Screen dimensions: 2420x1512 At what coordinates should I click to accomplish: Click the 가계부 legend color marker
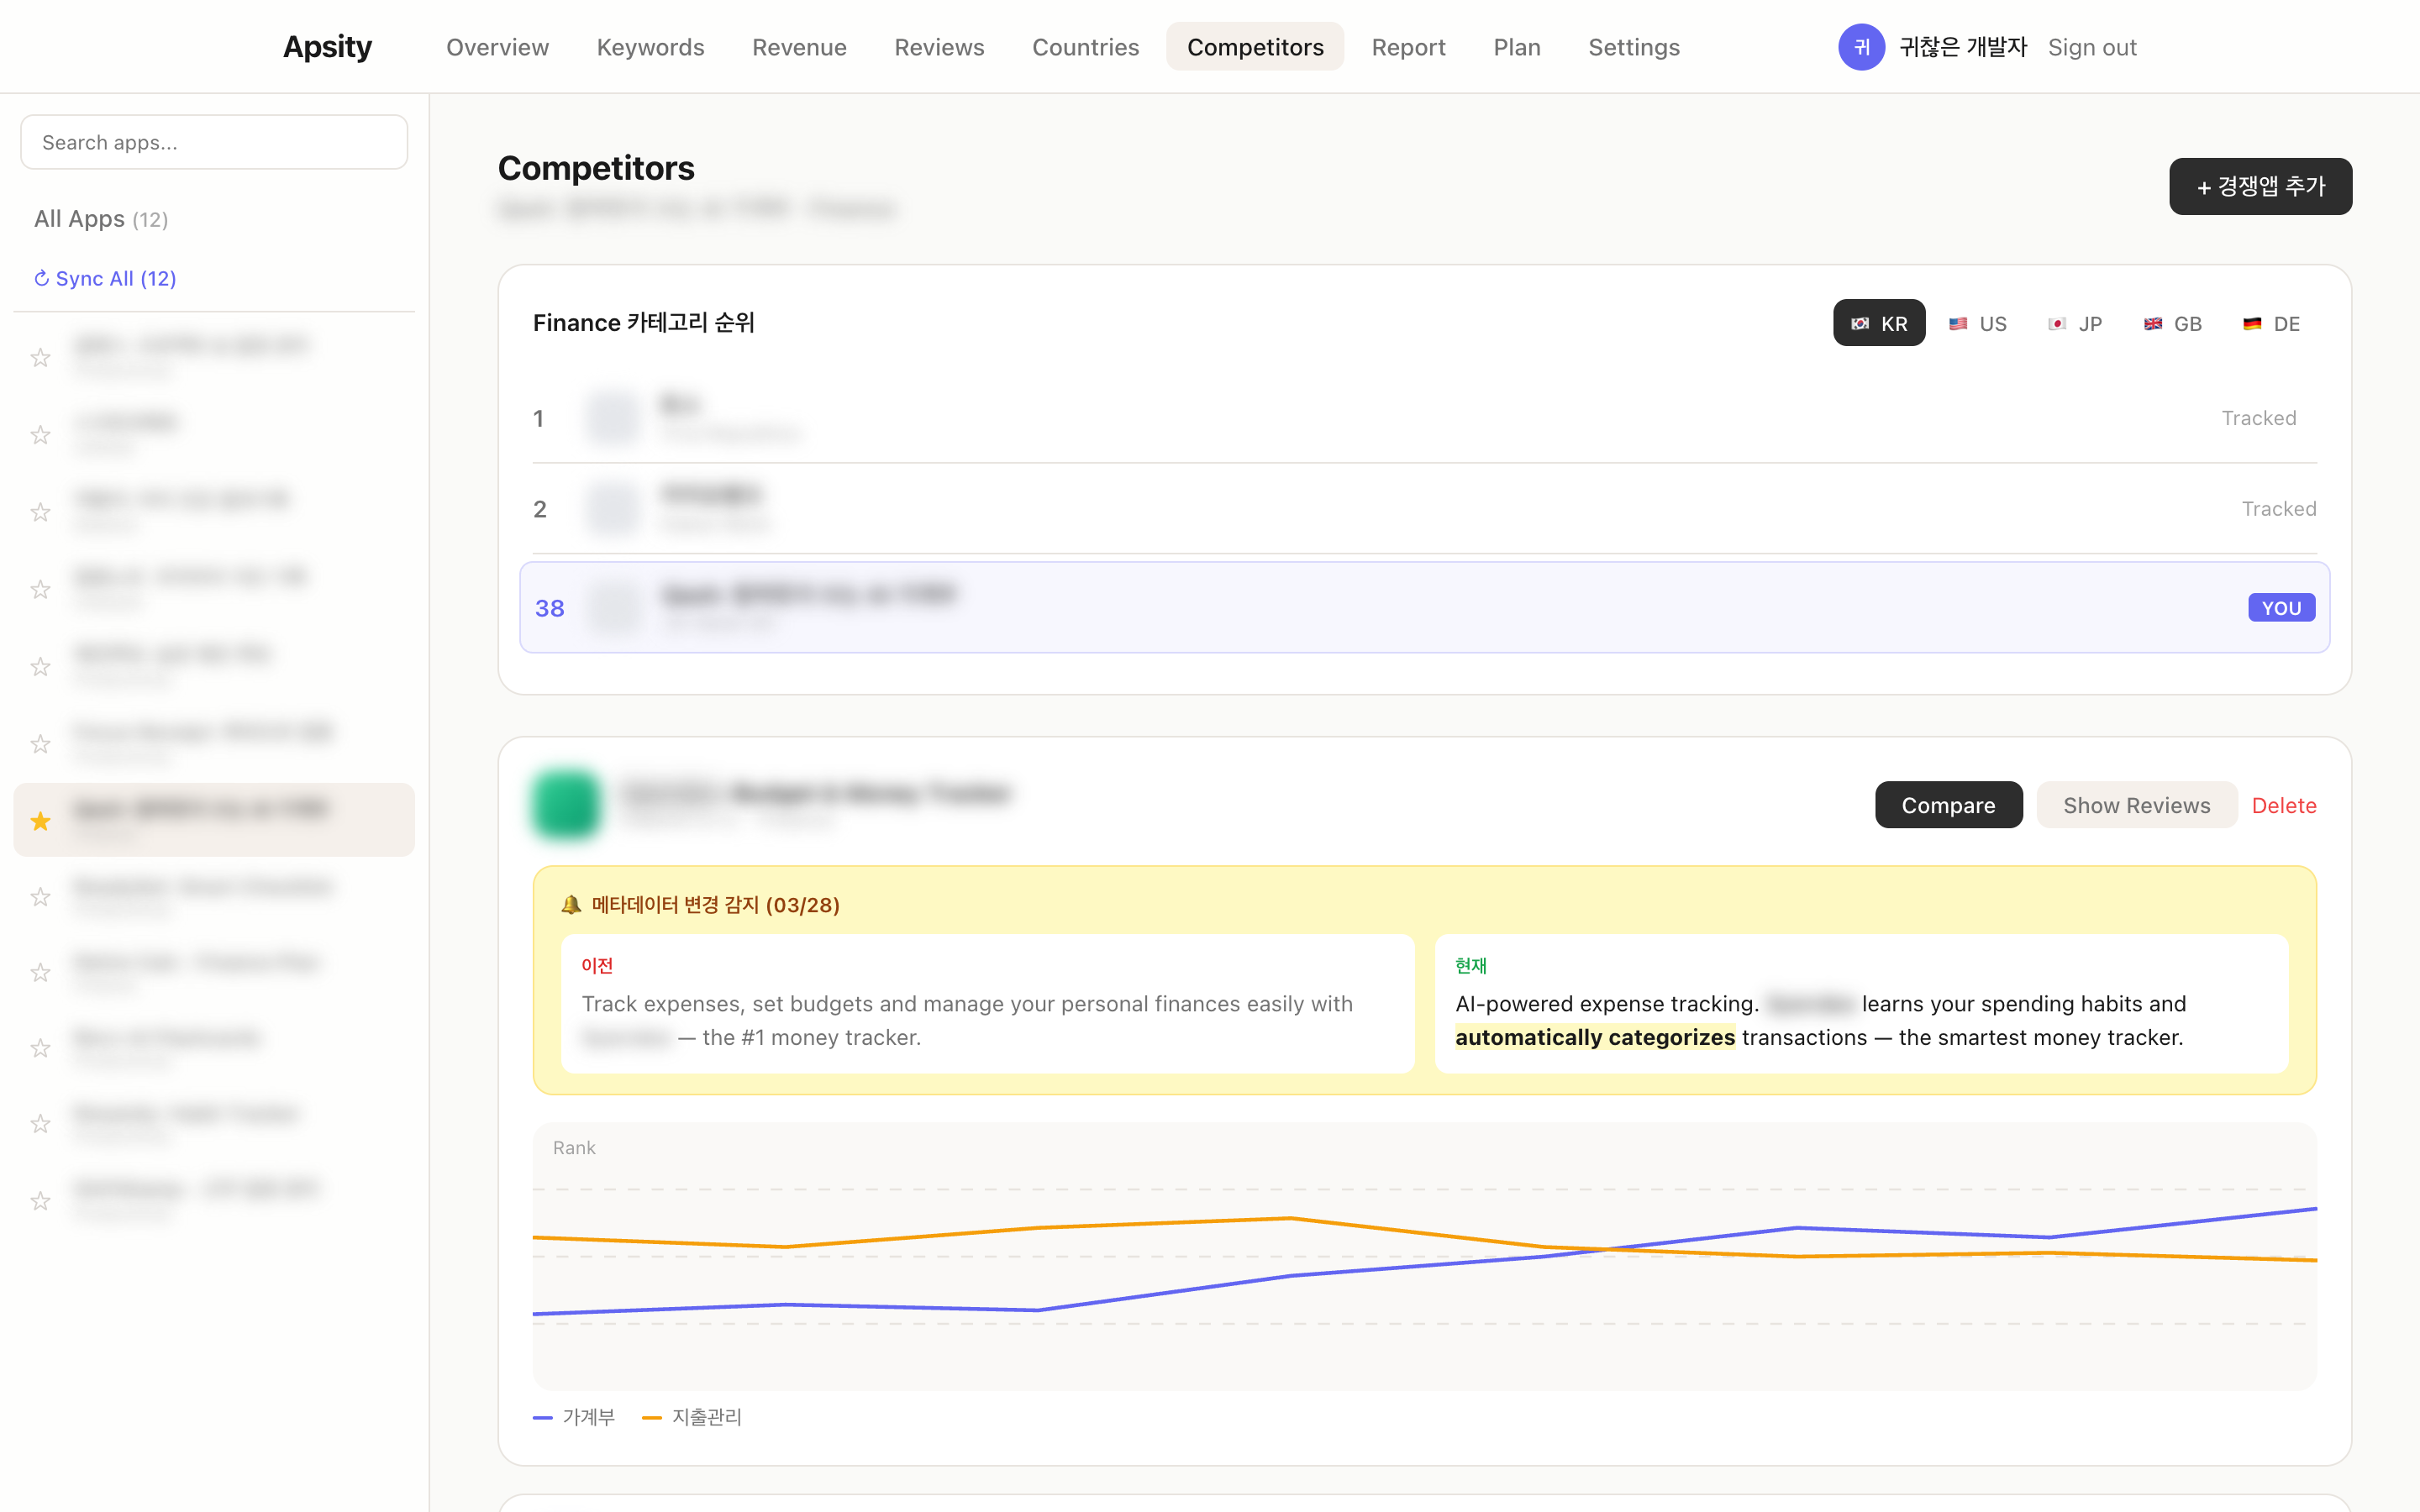pyautogui.click(x=543, y=1417)
